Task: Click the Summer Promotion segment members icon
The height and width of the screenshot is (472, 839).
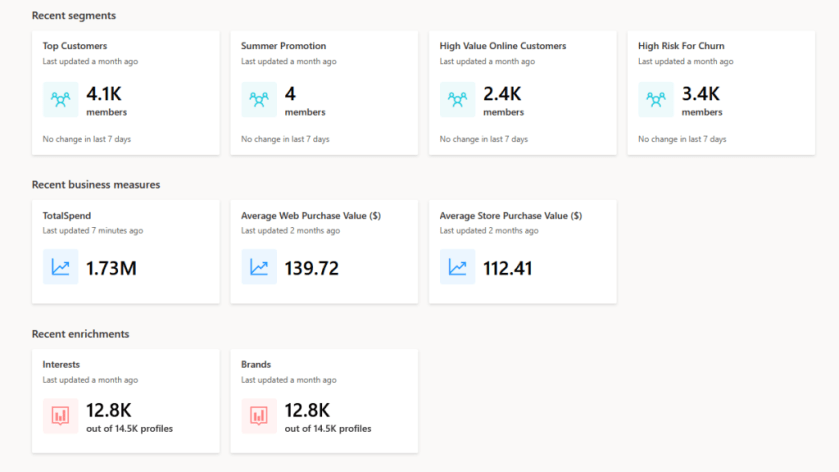Action: pyautogui.click(x=259, y=99)
